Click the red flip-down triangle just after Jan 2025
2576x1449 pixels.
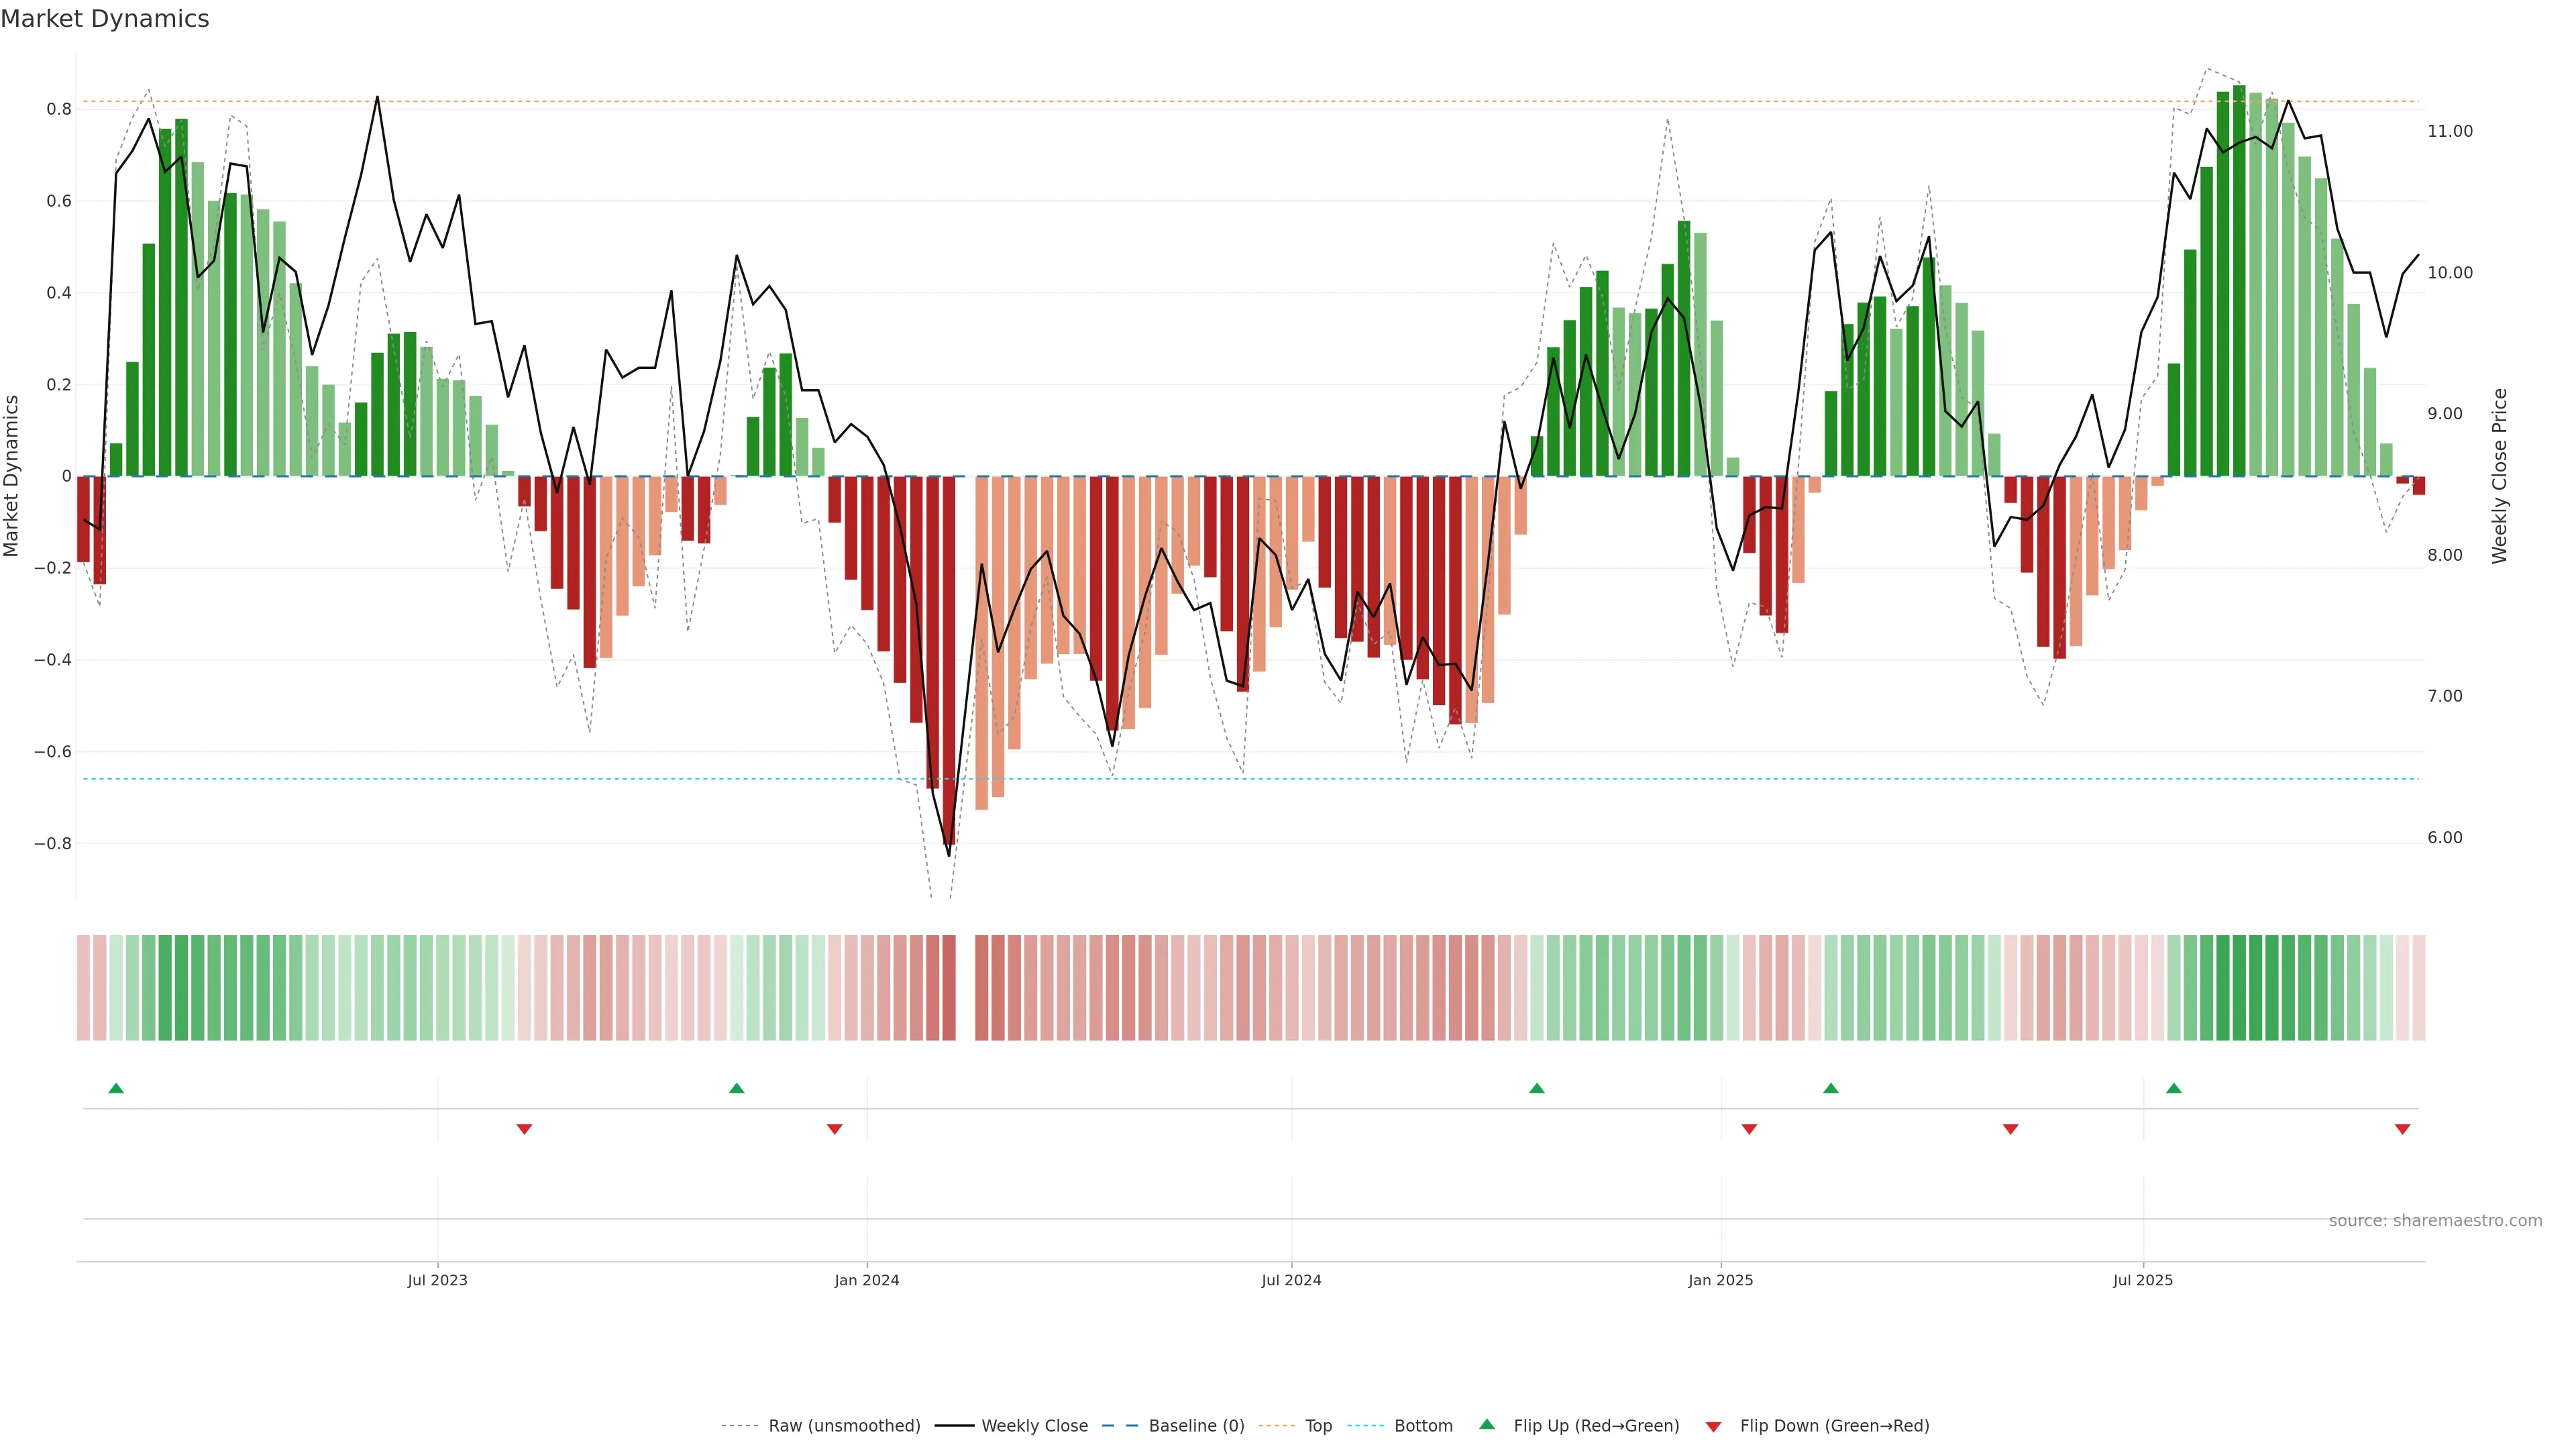coord(1749,1129)
